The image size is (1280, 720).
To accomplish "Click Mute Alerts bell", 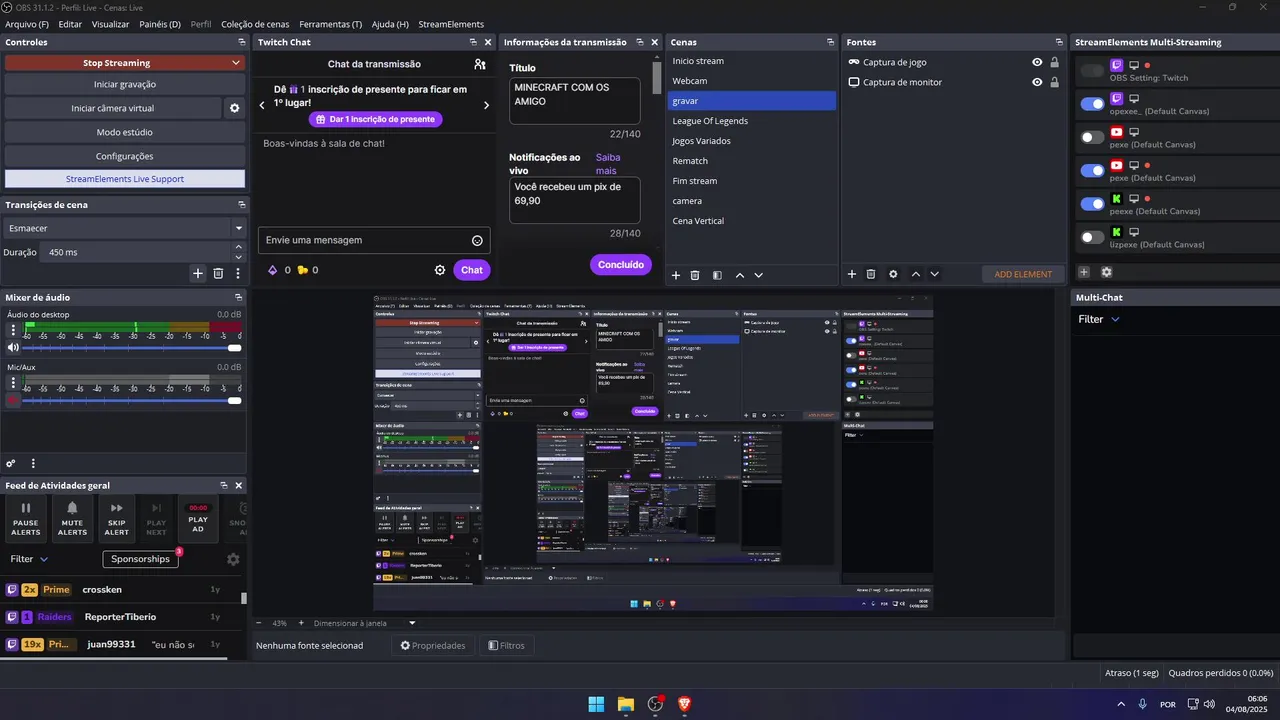I will click(72, 518).
